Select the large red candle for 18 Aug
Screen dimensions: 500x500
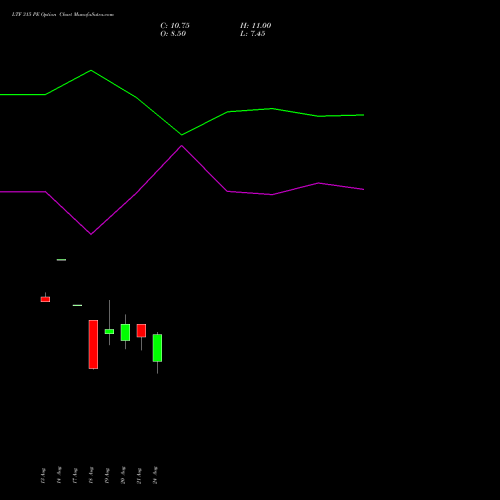pos(93,344)
